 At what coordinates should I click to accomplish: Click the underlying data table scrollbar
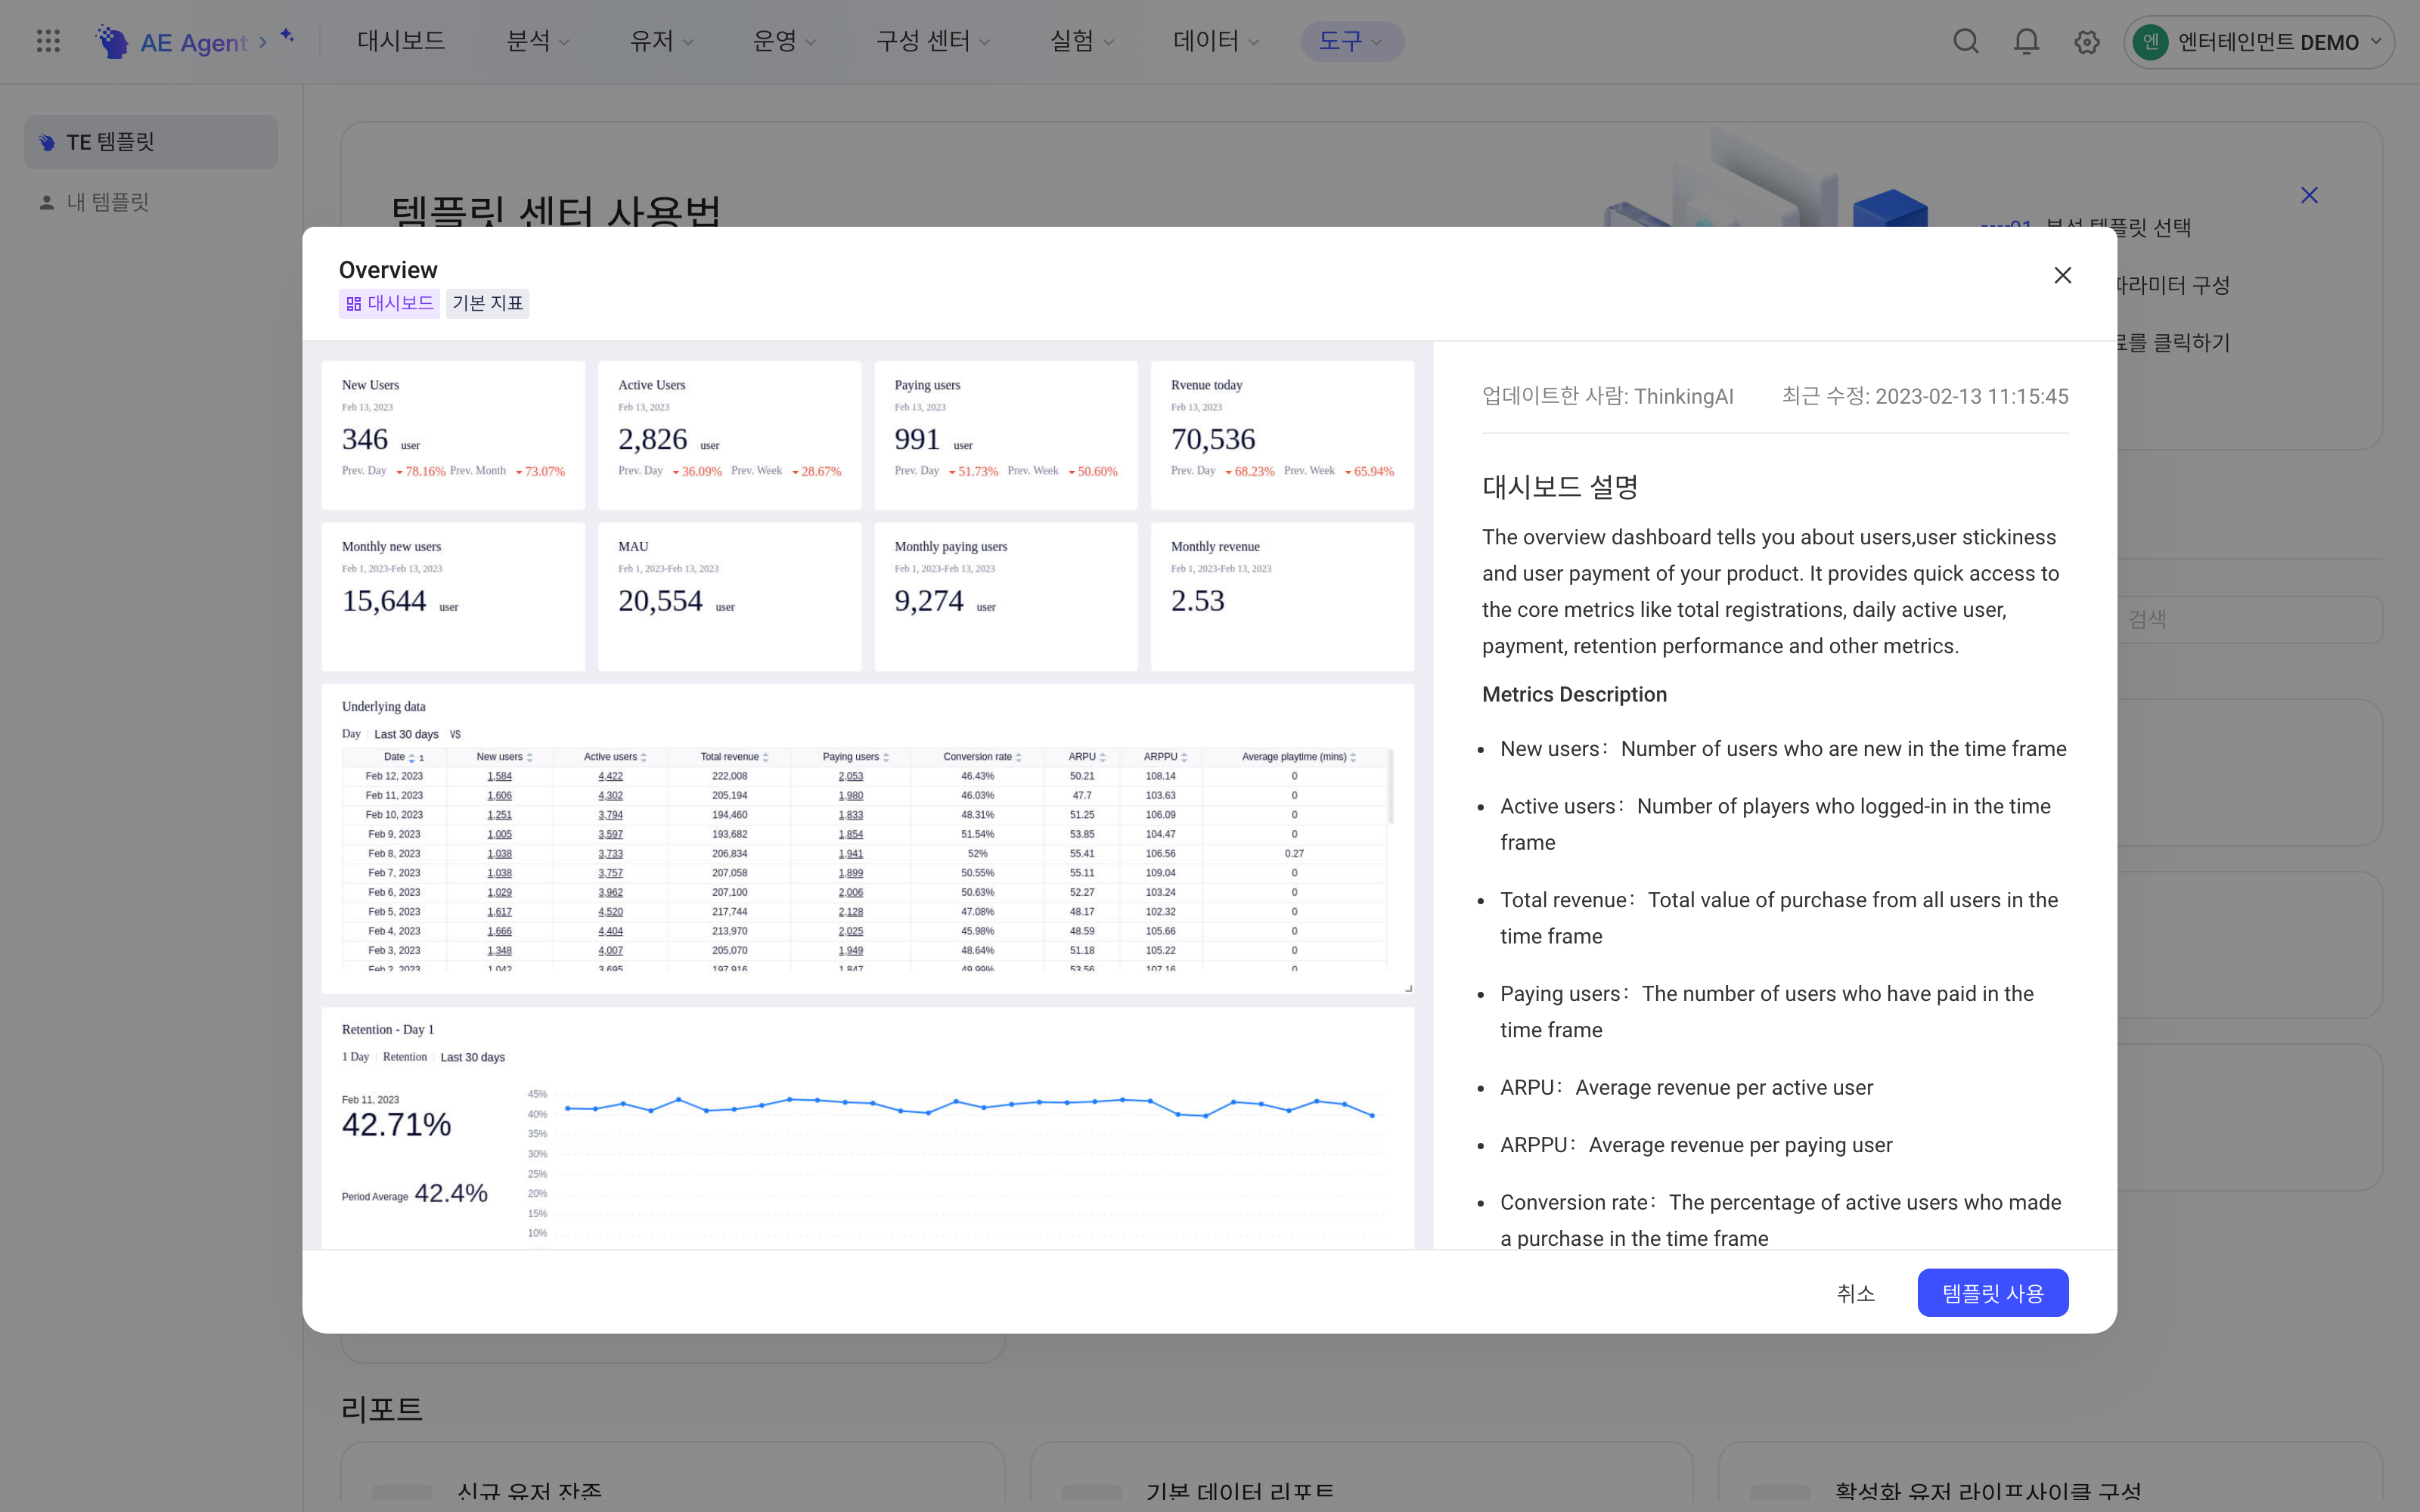[1390, 787]
